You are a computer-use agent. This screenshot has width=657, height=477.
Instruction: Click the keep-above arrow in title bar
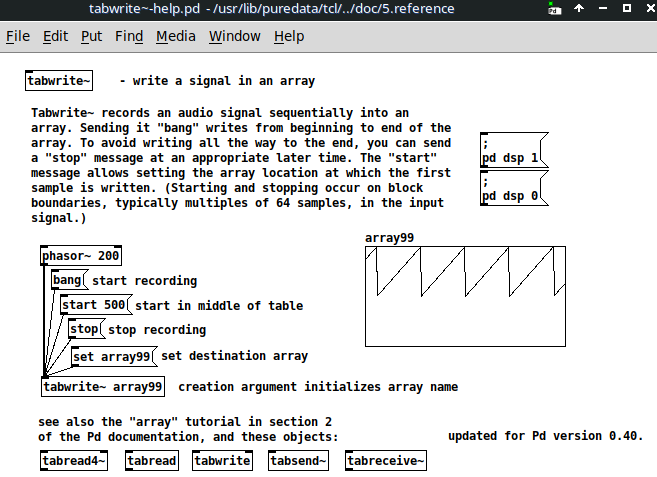click(579, 8)
